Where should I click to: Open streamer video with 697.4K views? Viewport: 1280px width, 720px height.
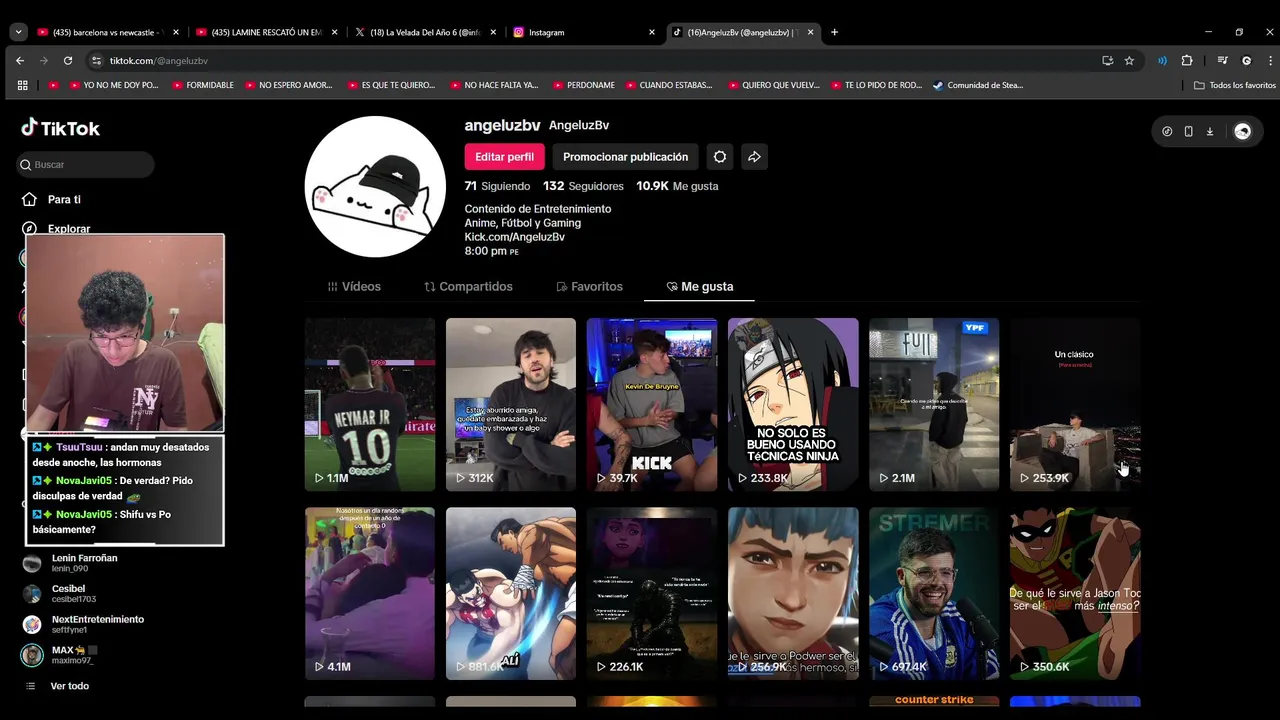934,593
